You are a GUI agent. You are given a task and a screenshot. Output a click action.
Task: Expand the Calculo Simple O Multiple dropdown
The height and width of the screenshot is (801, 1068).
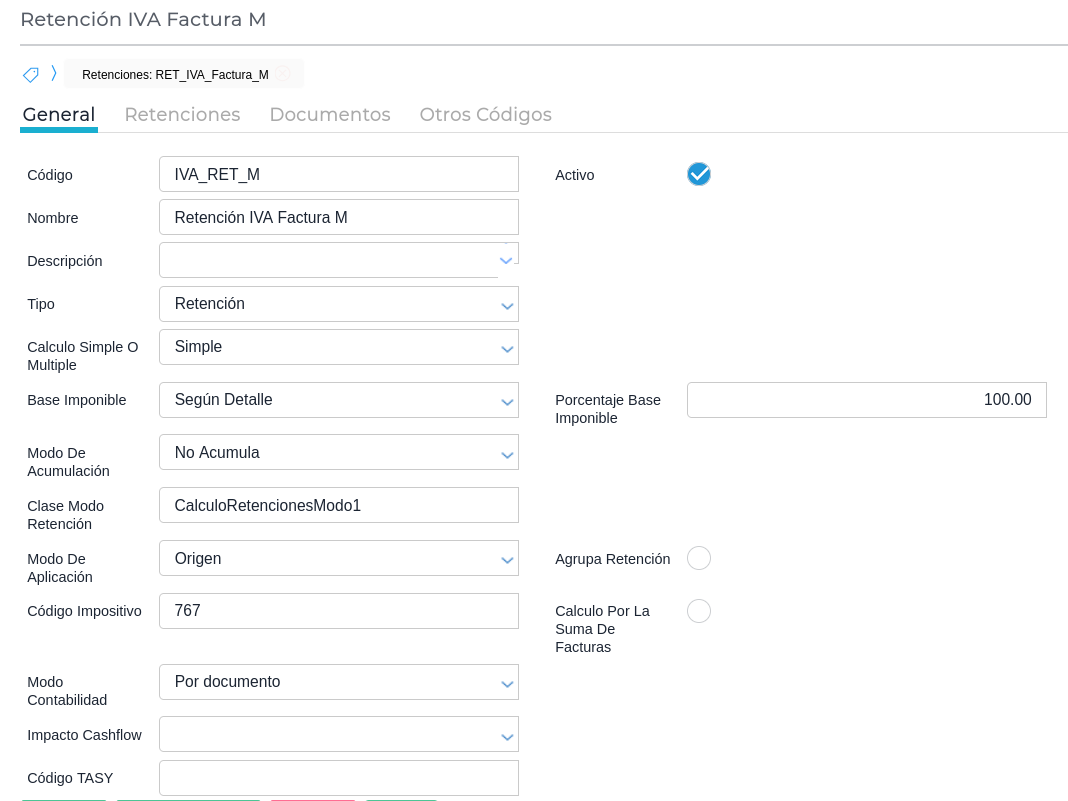tap(338, 347)
